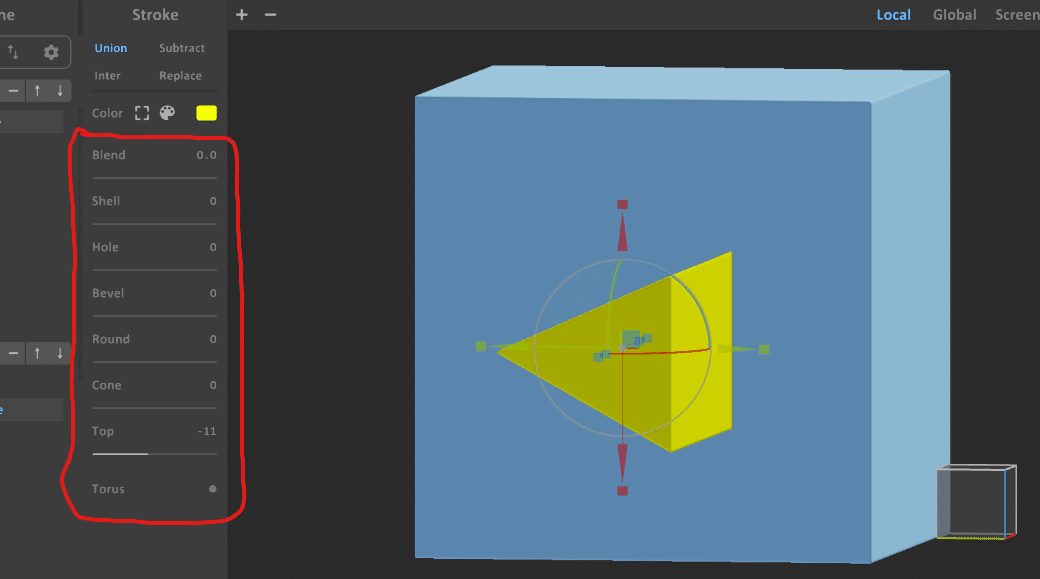Click the Top value -11

[x=207, y=431]
